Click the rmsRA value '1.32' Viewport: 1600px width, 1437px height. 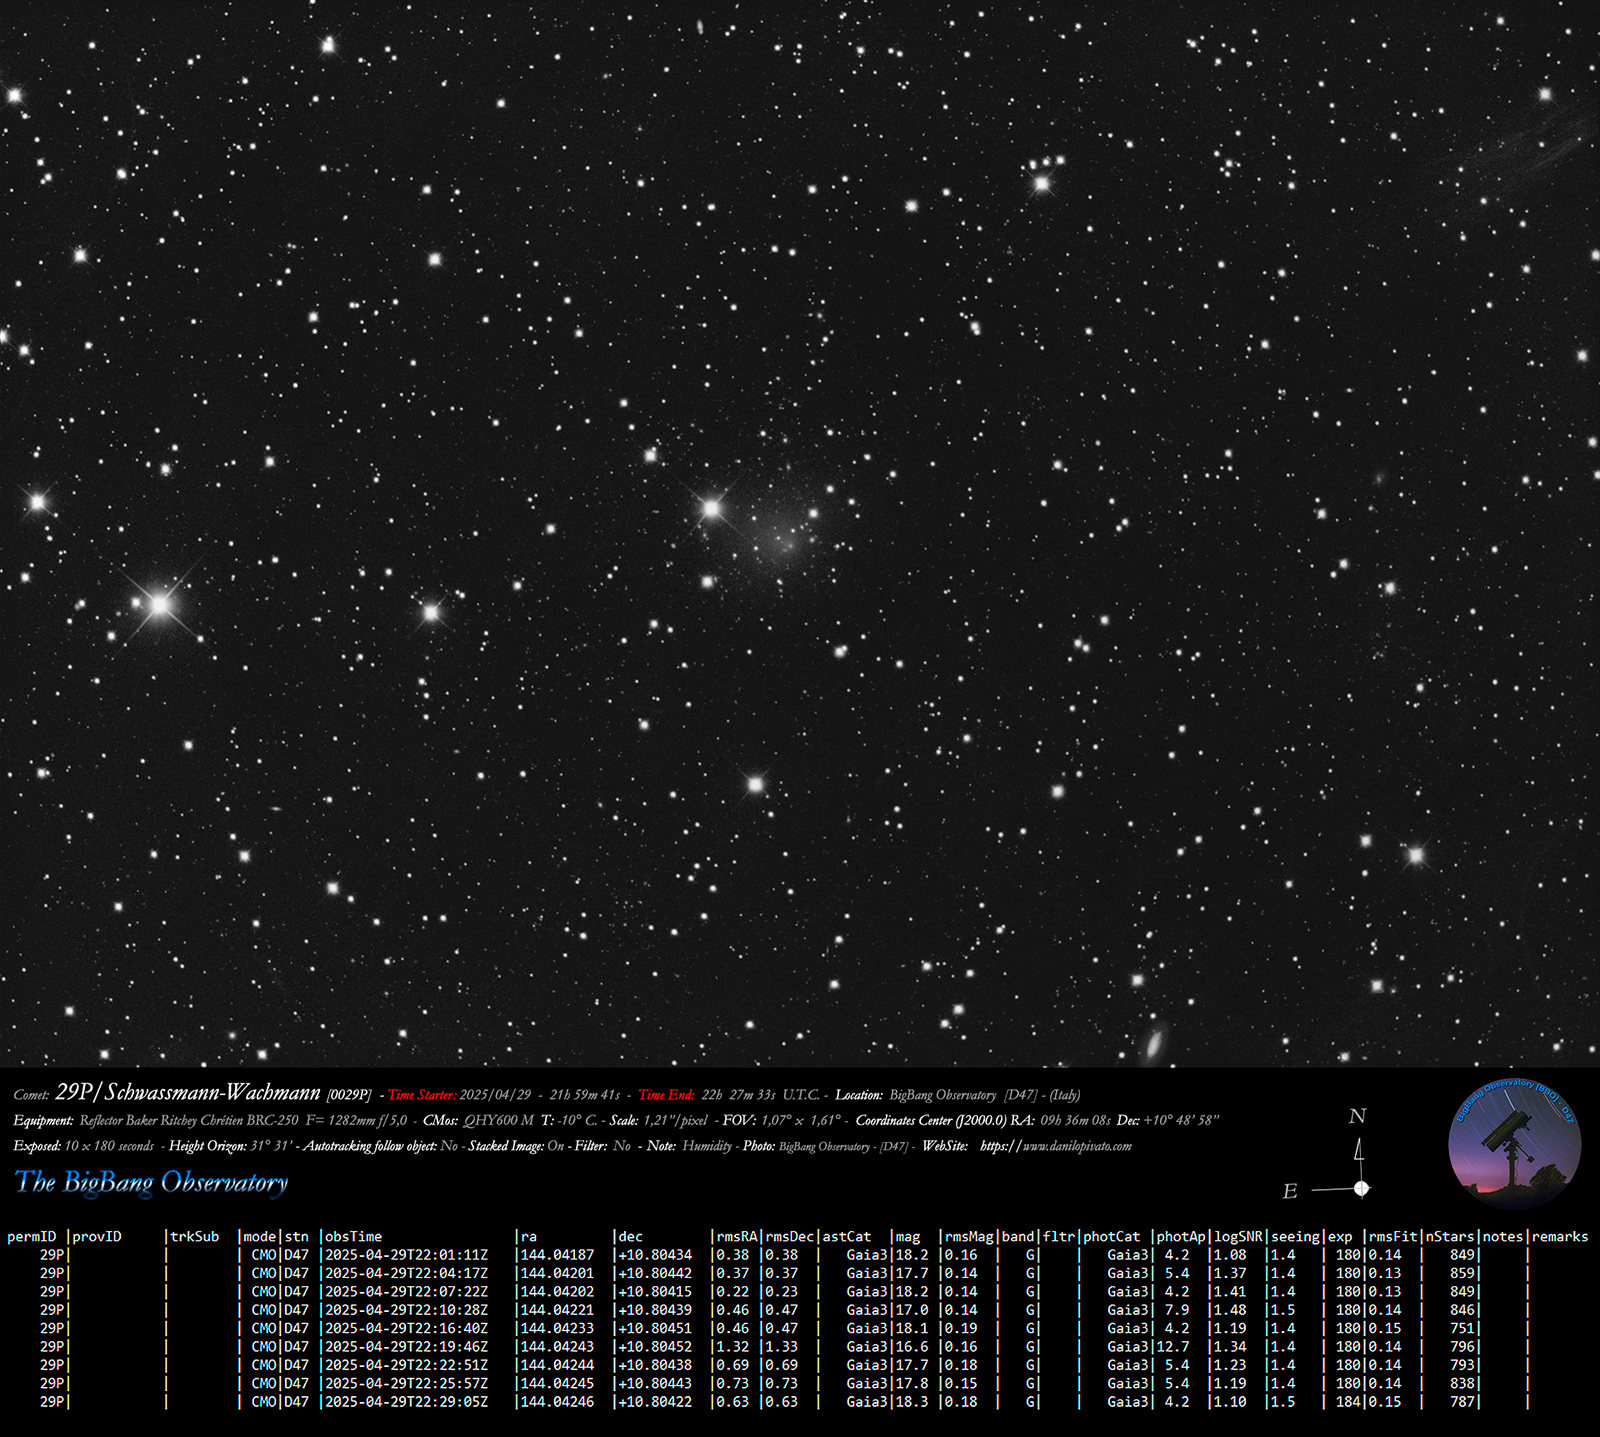click(x=733, y=1347)
